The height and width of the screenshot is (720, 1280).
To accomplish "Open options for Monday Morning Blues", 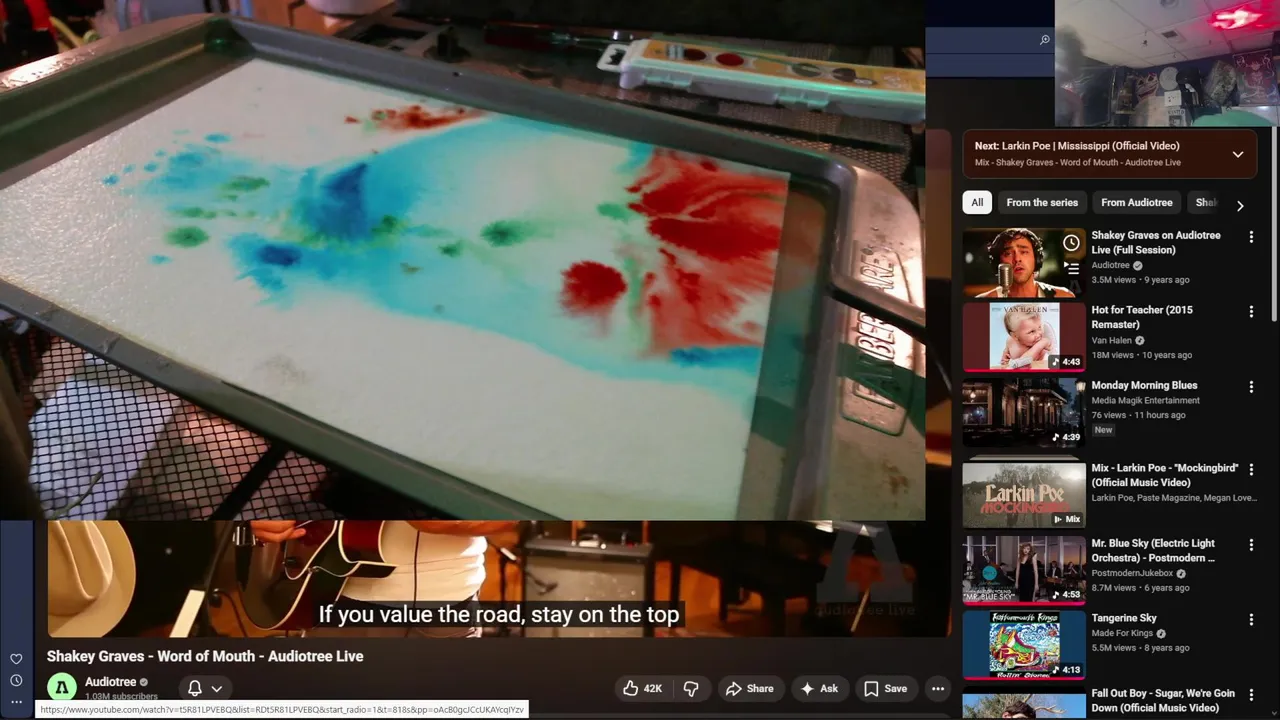I will click(x=1251, y=387).
